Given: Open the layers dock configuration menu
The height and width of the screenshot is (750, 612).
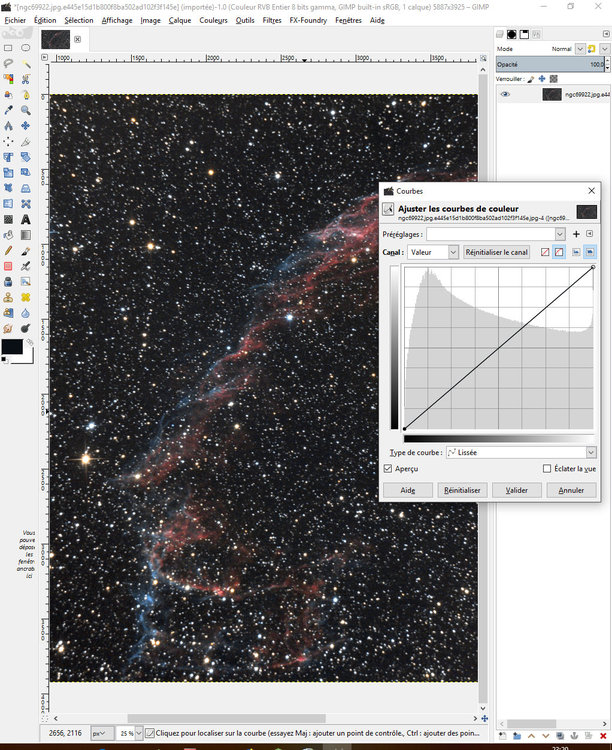Looking at the screenshot, I should tap(606, 34).
